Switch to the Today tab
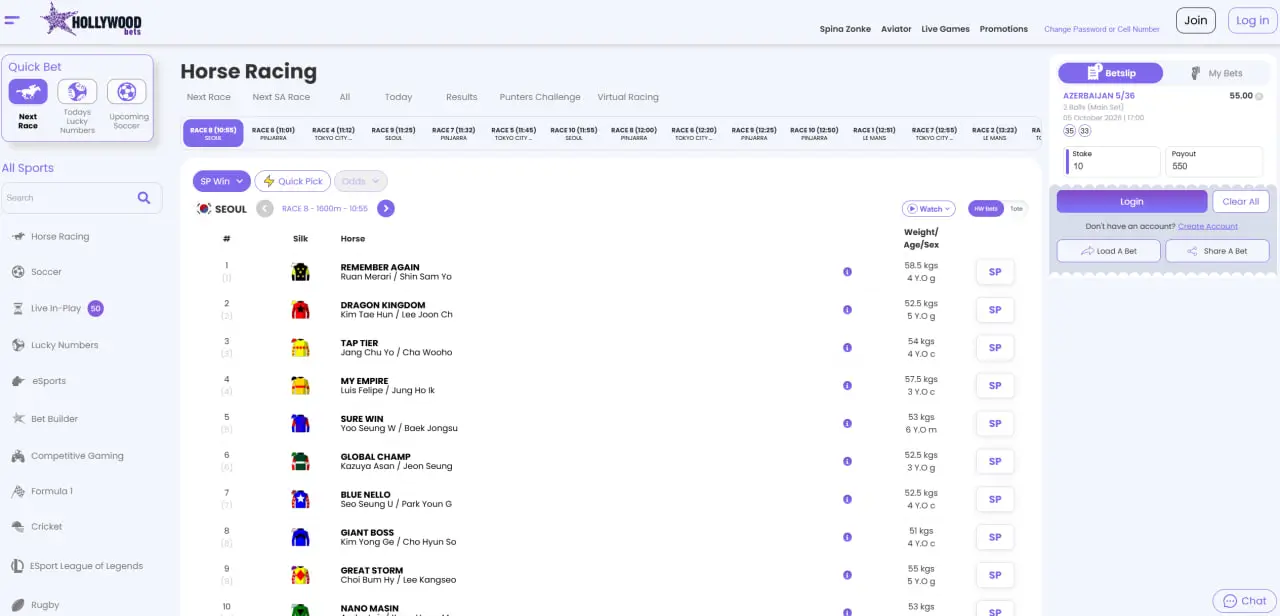The width and height of the screenshot is (1280, 616). coord(398,97)
